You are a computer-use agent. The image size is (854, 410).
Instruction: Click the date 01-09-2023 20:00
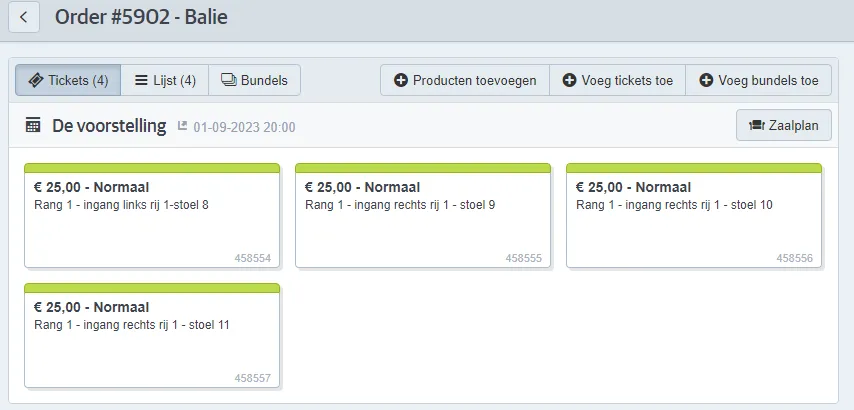244,127
